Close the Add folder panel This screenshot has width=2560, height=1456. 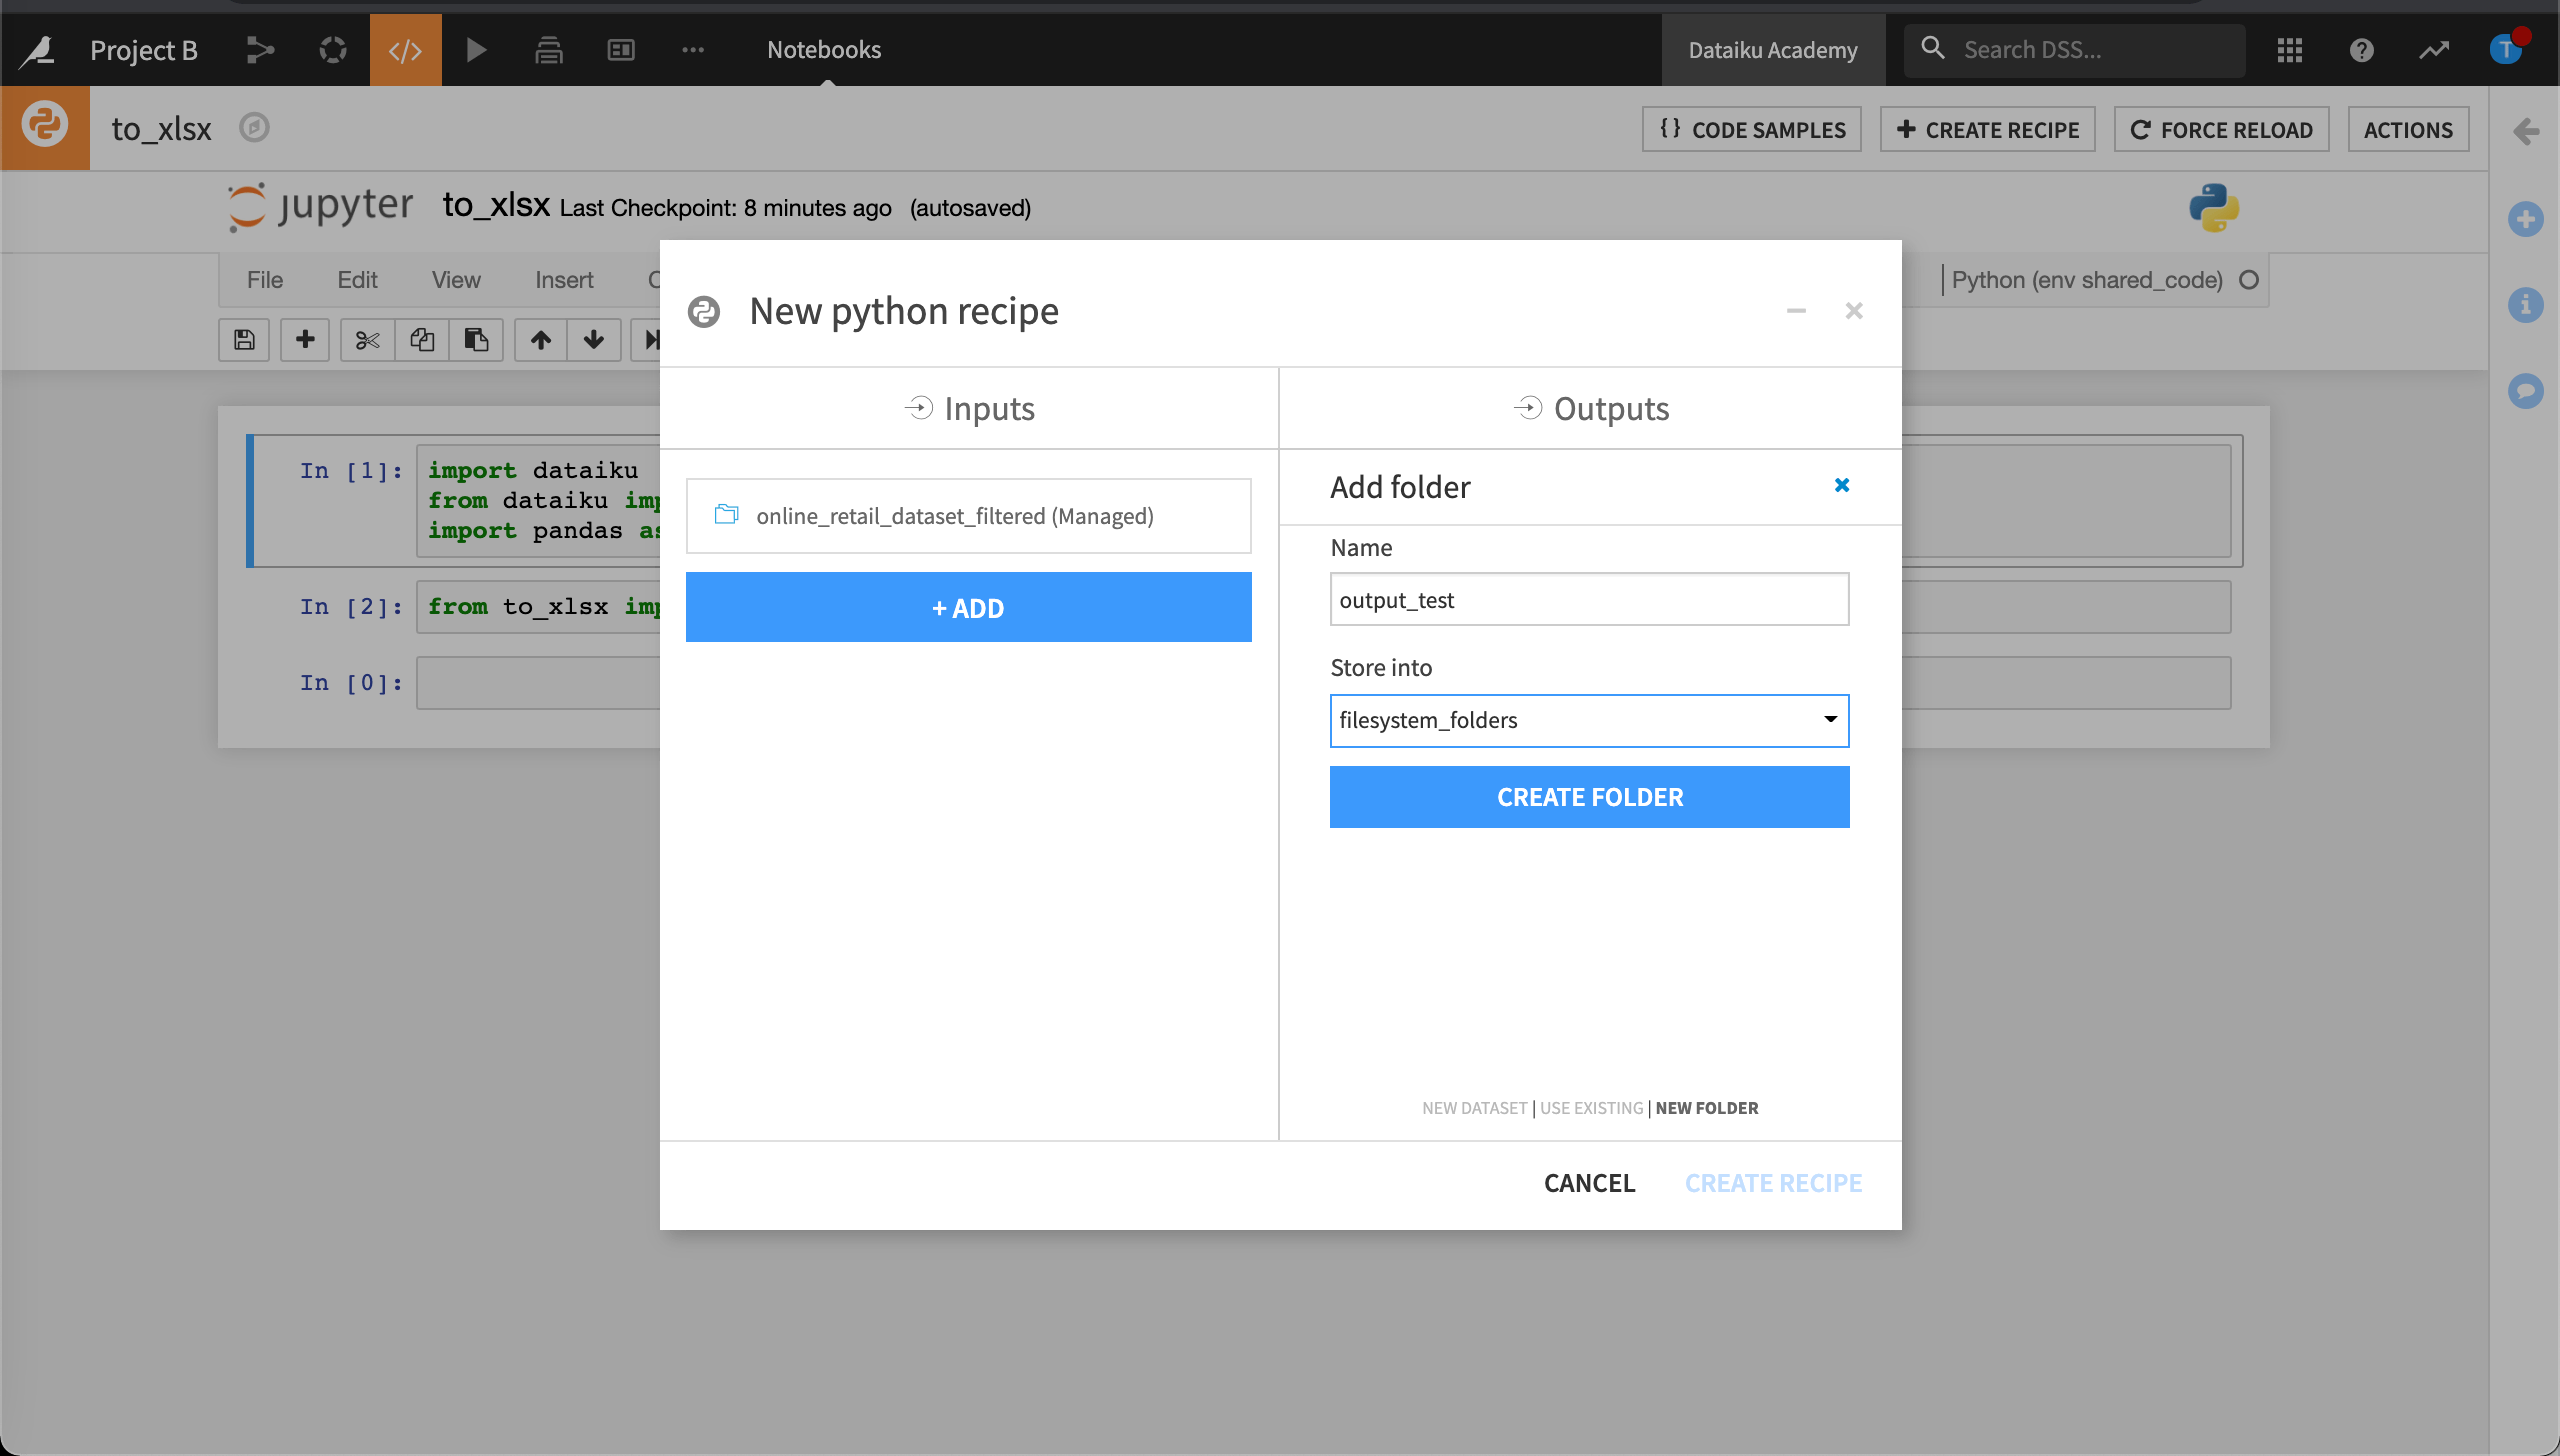1841,485
